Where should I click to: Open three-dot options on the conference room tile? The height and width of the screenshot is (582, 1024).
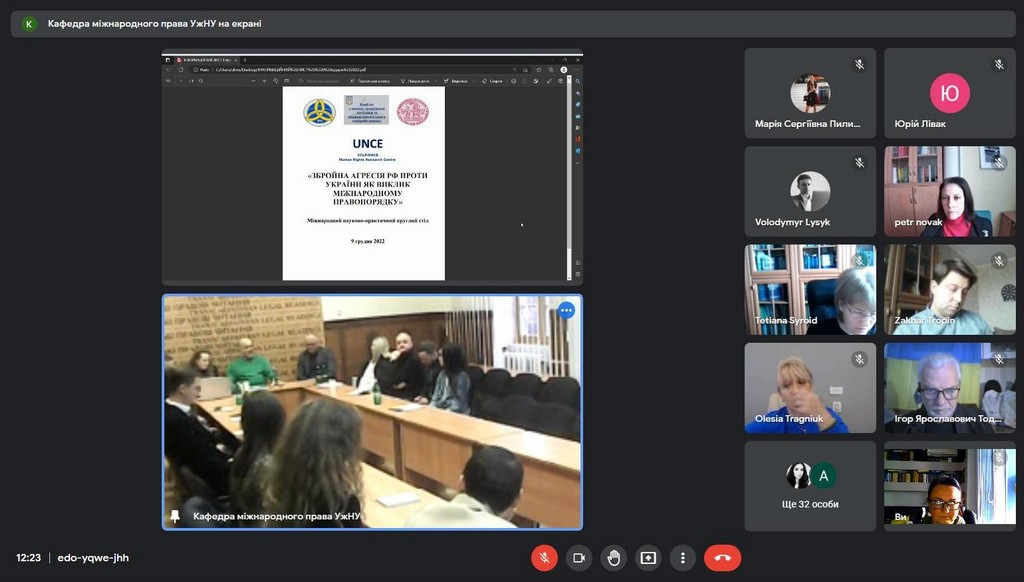(x=566, y=310)
